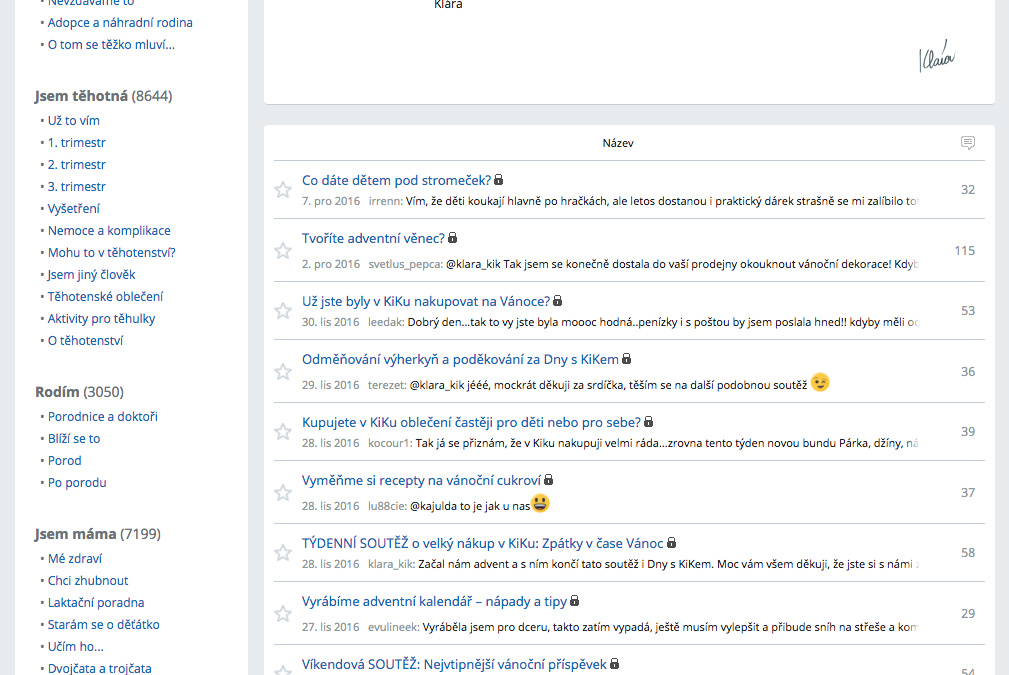Toggle star on 'Odměňování výherkyň' thread
This screenshot has width=1009, height=675.
coord(283,371)
